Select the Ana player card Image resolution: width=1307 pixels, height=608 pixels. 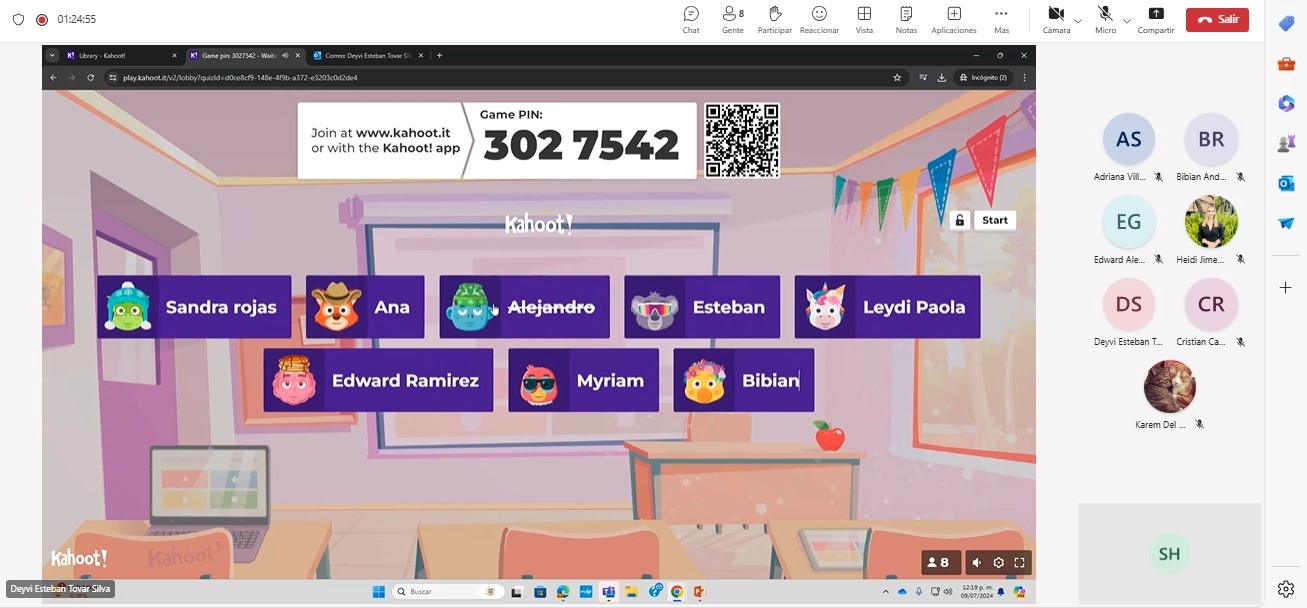coord(365,307)
